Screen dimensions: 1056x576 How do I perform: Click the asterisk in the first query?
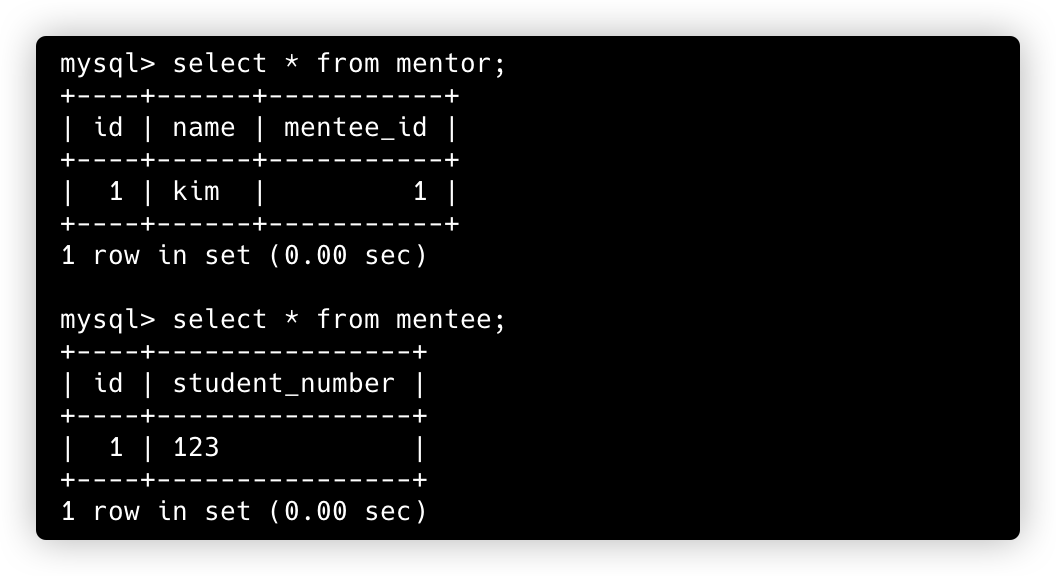[292, 61]
